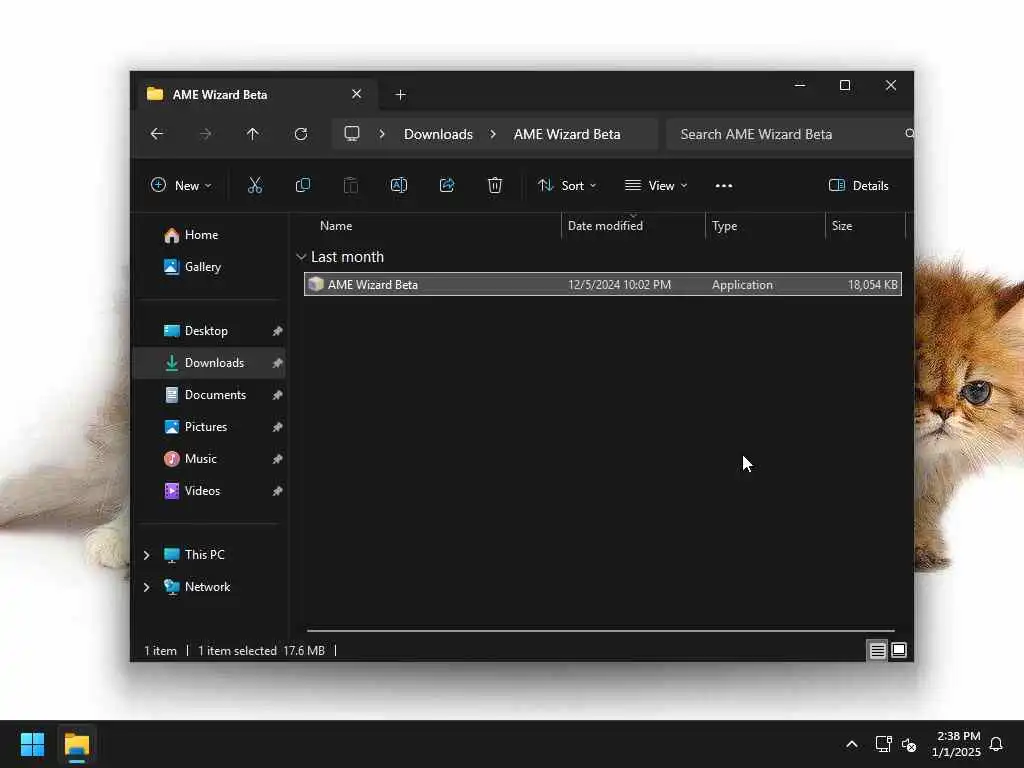
Task: Rename the file using the rename icon
Action: (399, 185)
